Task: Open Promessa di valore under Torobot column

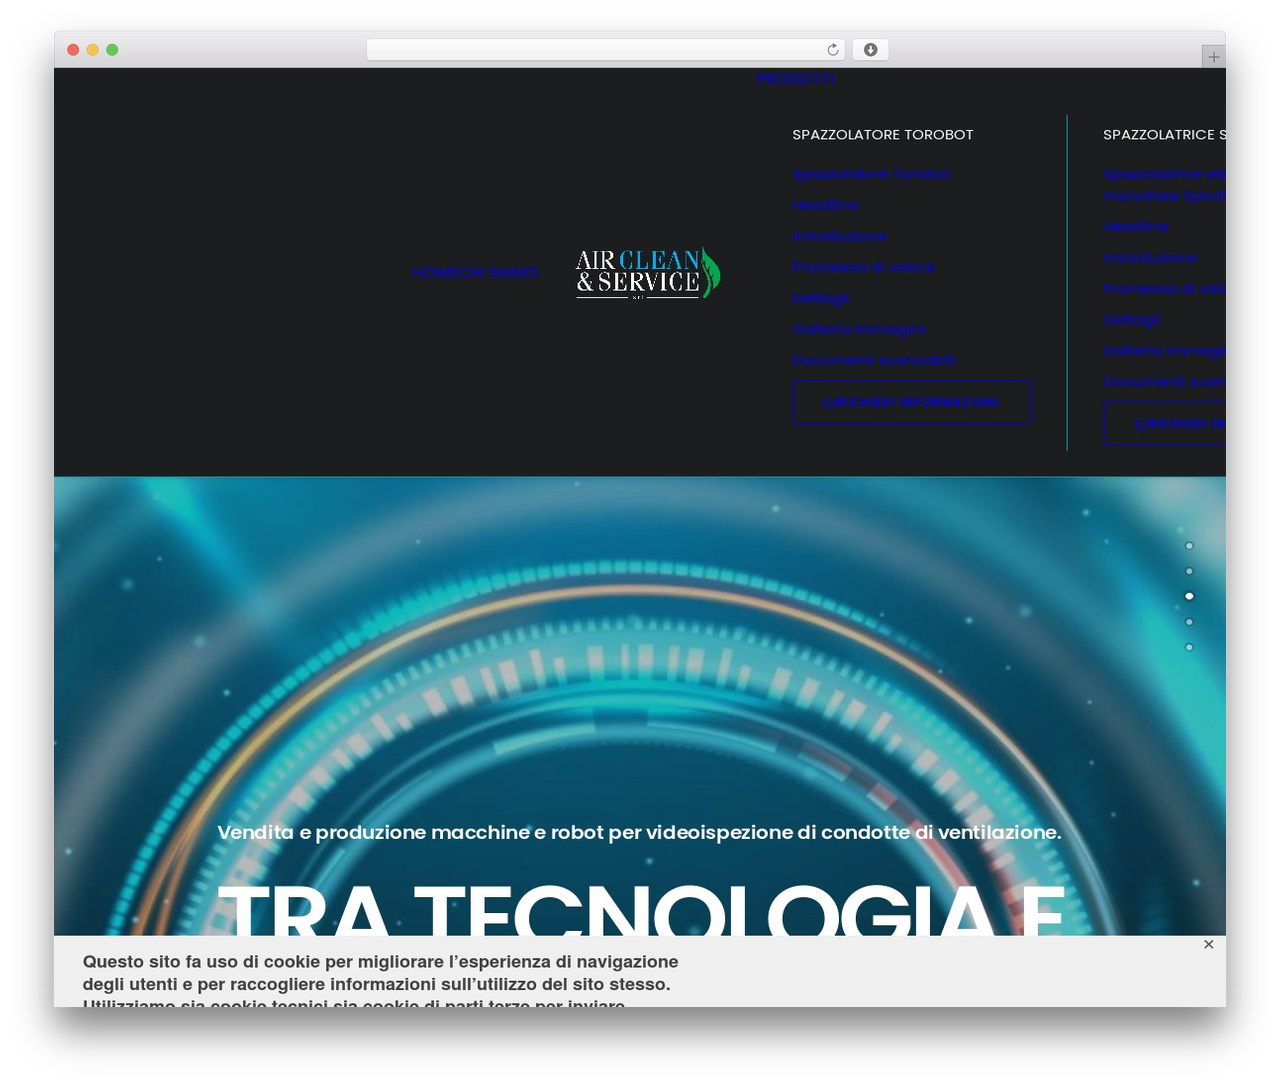Action: (863, 267)
